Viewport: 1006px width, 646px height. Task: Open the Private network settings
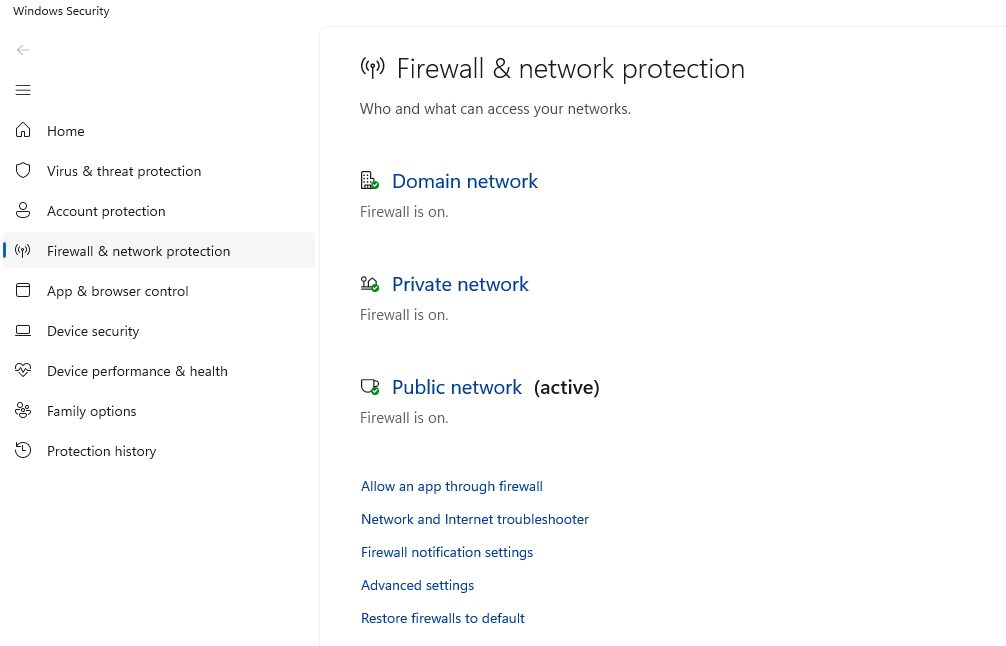(460, 284)
